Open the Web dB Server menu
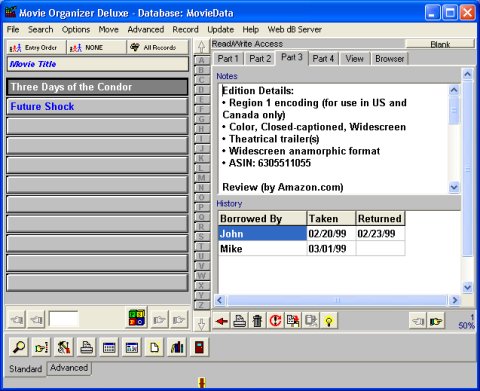 295,29
